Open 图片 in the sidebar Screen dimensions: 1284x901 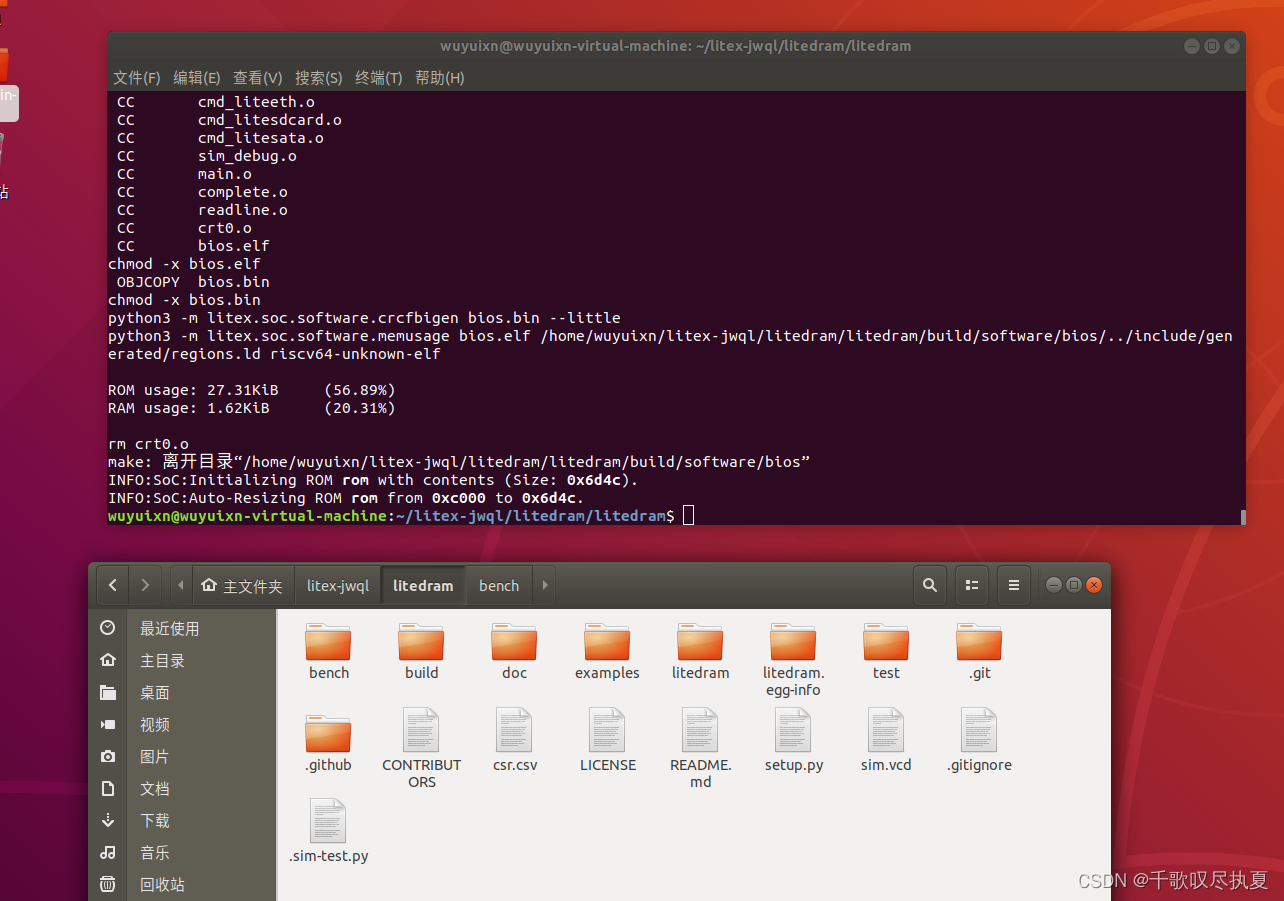pos(155,756)
